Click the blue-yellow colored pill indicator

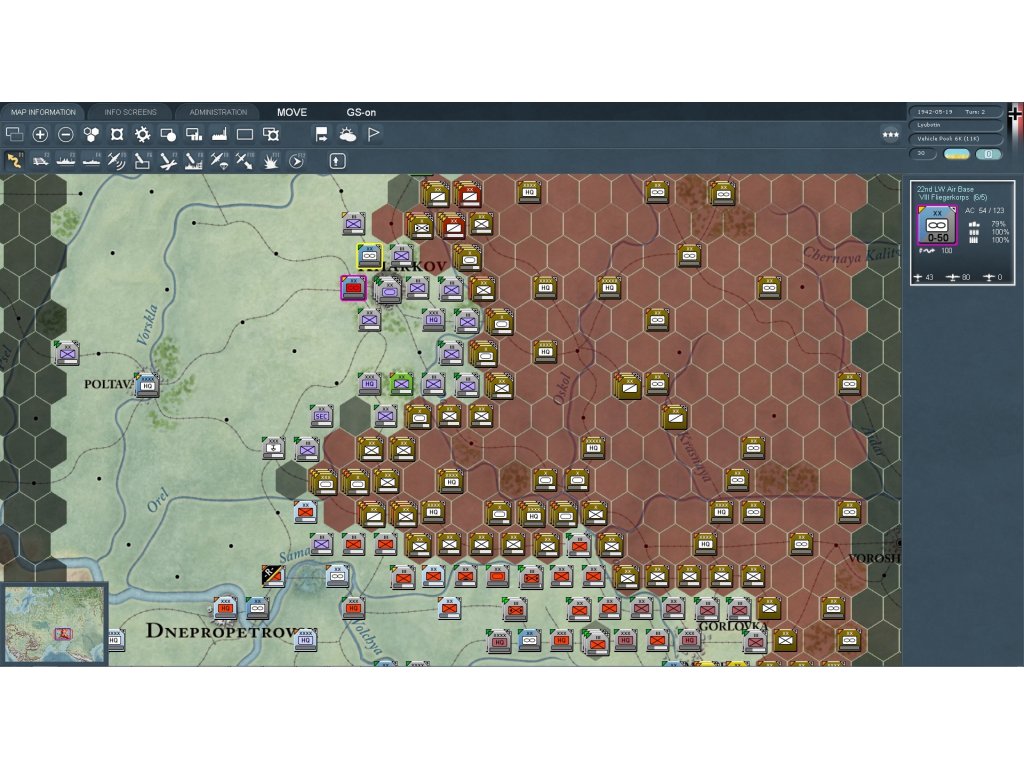957,154
